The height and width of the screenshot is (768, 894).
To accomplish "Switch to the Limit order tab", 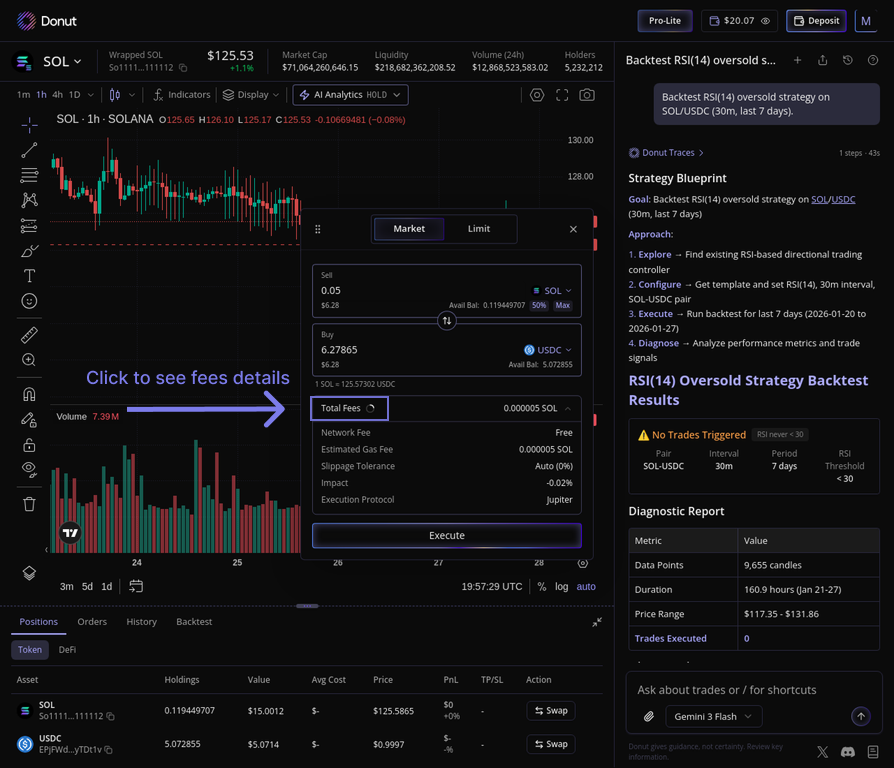I will click(479, 228).
